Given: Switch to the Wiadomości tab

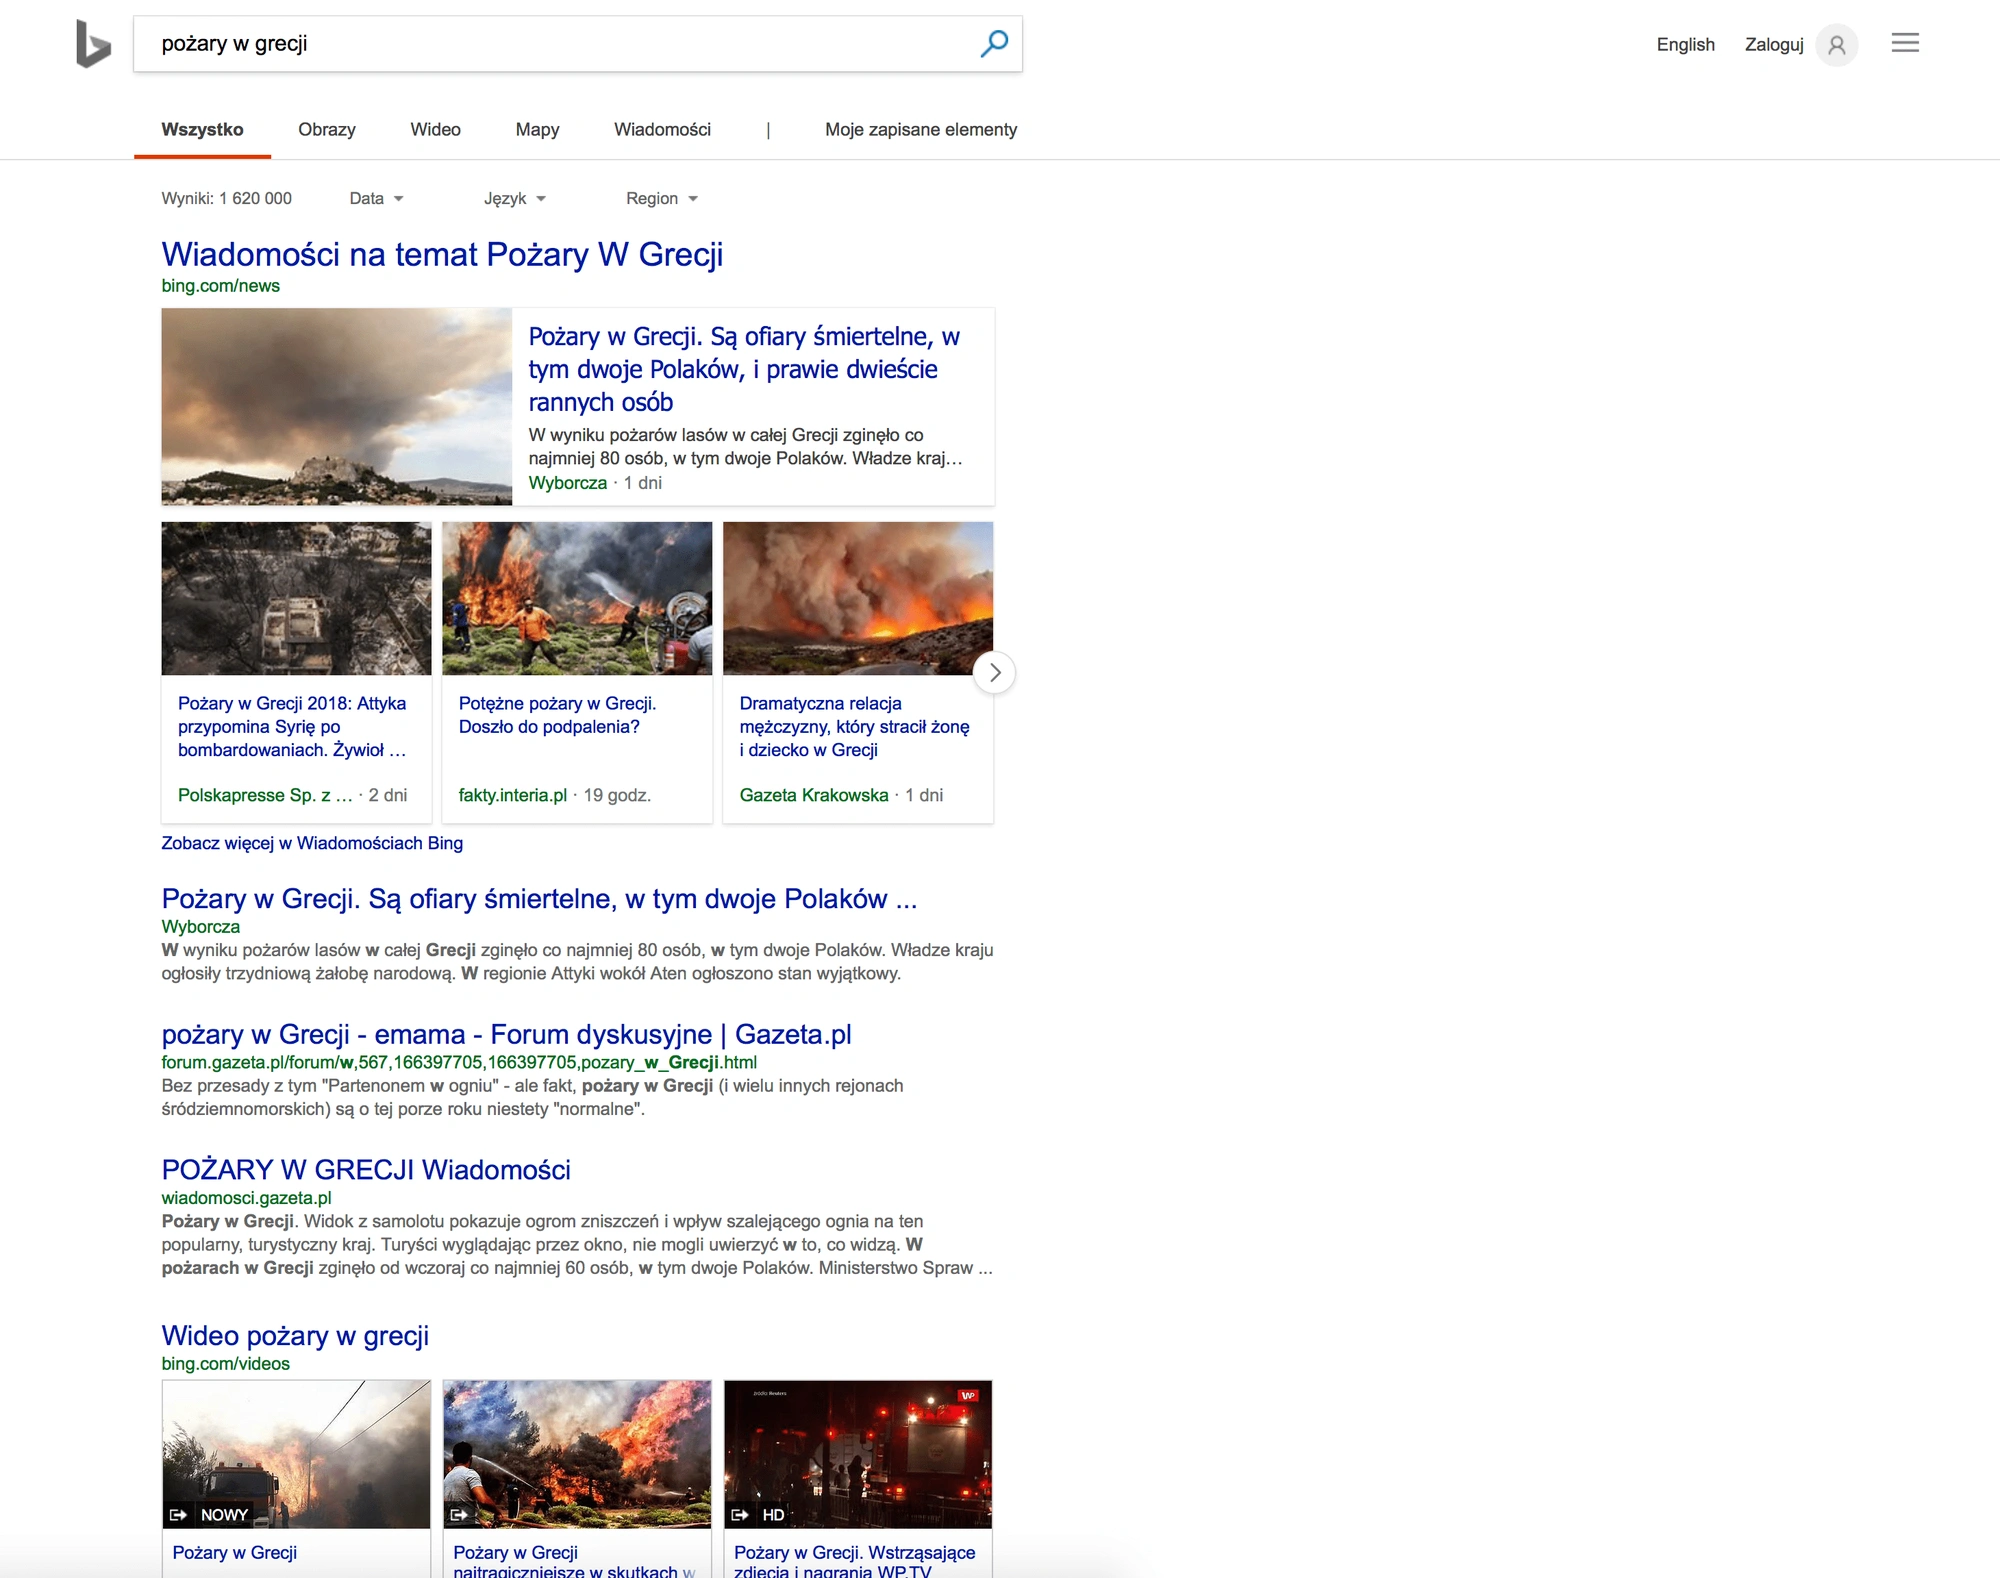Looking at the screenshot, I should [662, 129].
